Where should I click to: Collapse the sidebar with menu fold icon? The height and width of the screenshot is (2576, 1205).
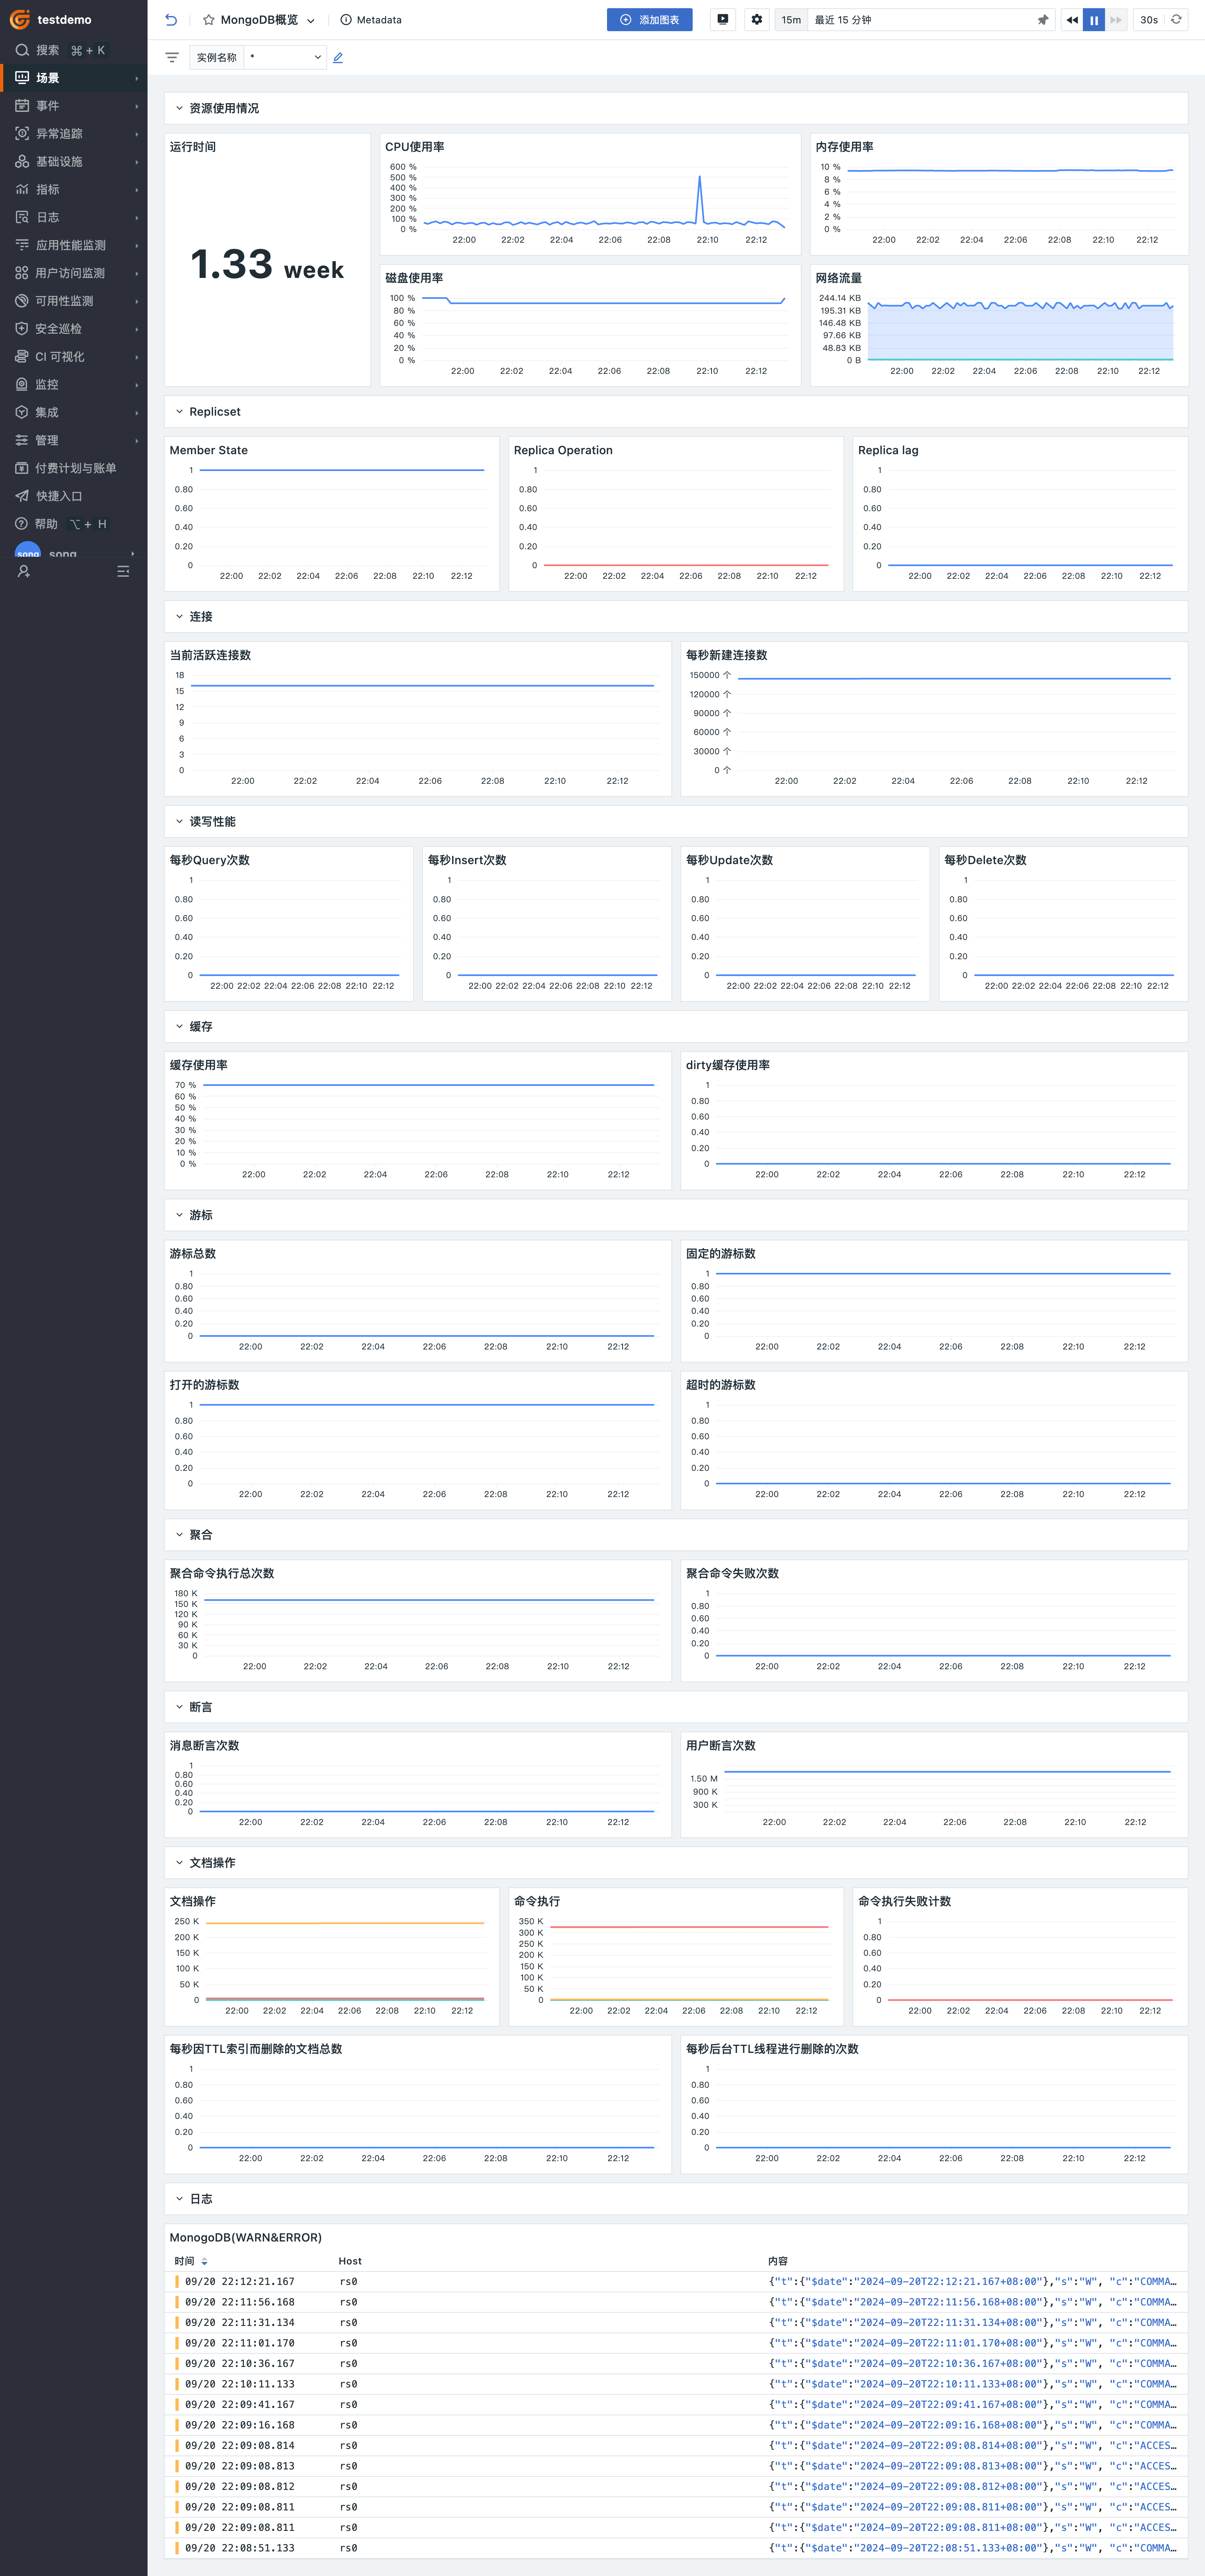[x=123, y=572]
